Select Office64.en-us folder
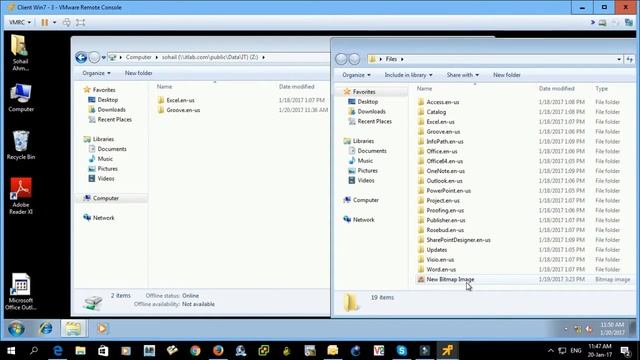This screenshot has width=640, height=360. [444, 161]
